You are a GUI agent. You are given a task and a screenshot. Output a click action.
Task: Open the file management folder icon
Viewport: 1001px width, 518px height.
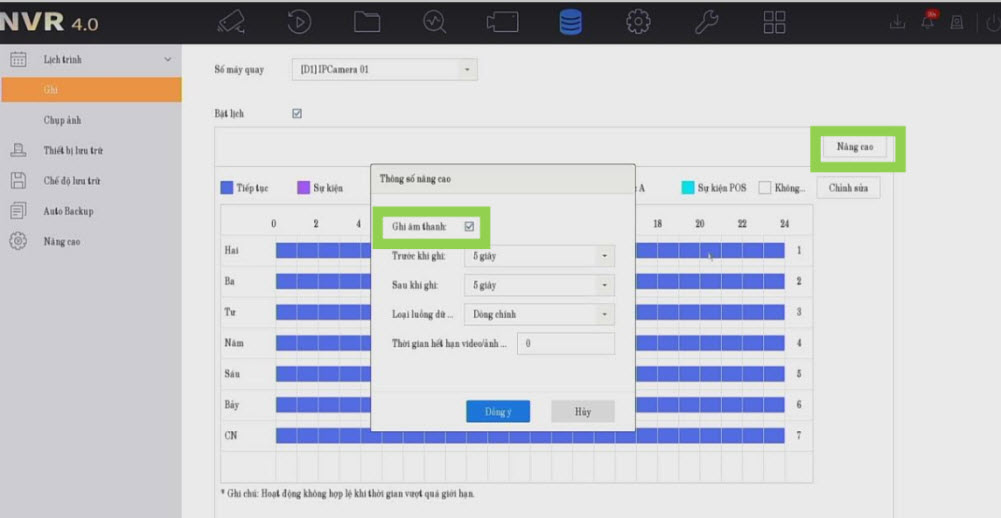click(367, 21)
